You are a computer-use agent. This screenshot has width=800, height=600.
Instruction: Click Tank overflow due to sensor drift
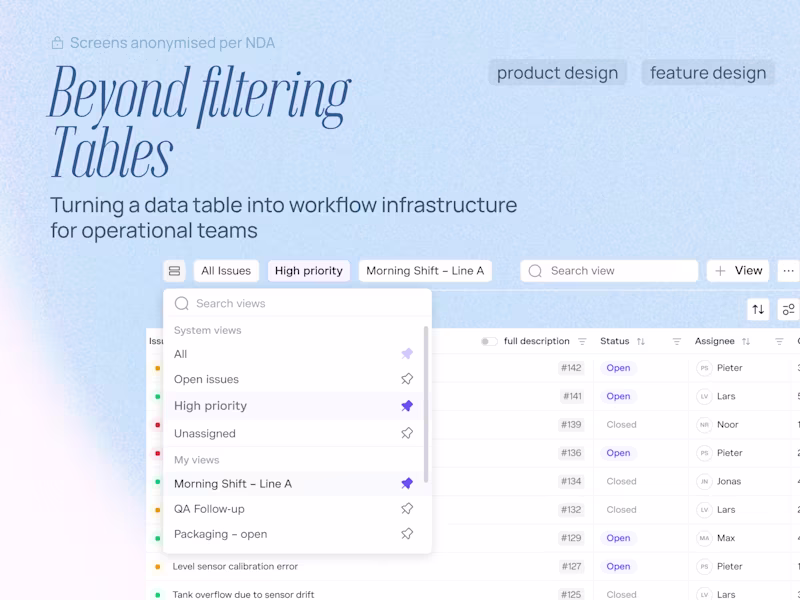coord(243,594)
